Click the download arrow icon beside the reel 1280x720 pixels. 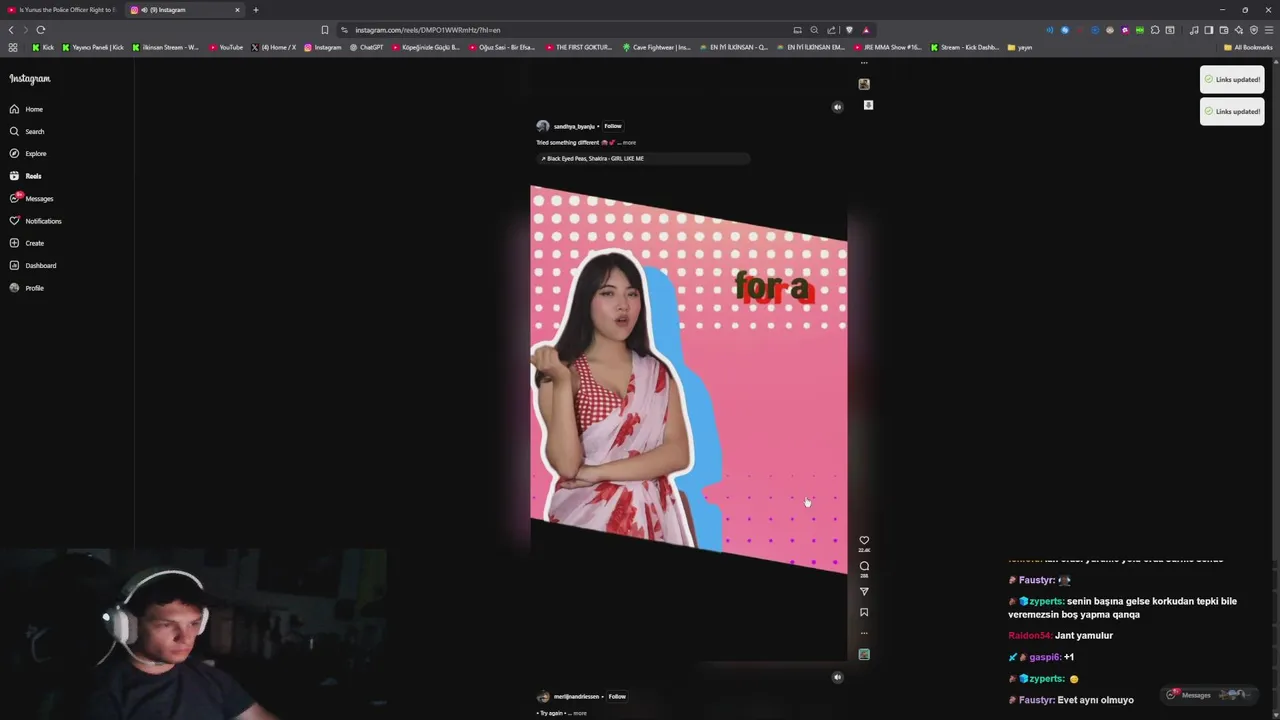pyautogui.click(x=868, y=105)
